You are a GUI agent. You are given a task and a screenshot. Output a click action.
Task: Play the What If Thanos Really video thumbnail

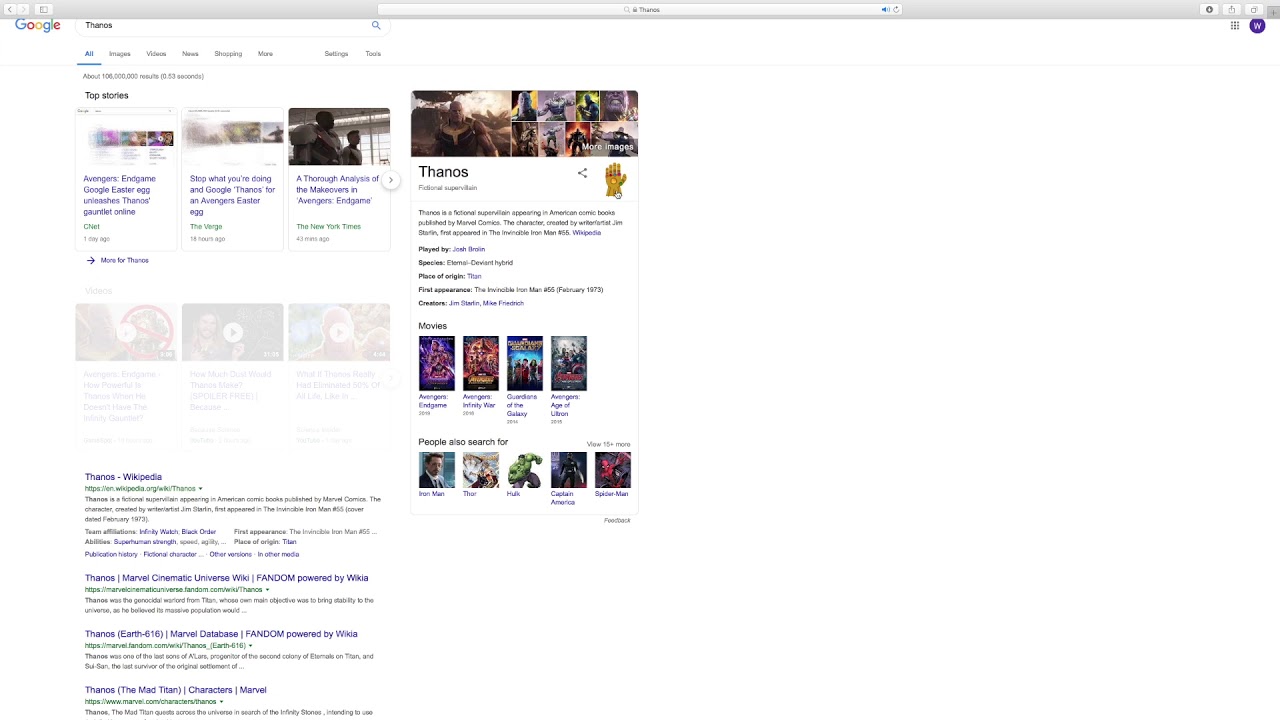pyautogui.click(x=339, y=332)
